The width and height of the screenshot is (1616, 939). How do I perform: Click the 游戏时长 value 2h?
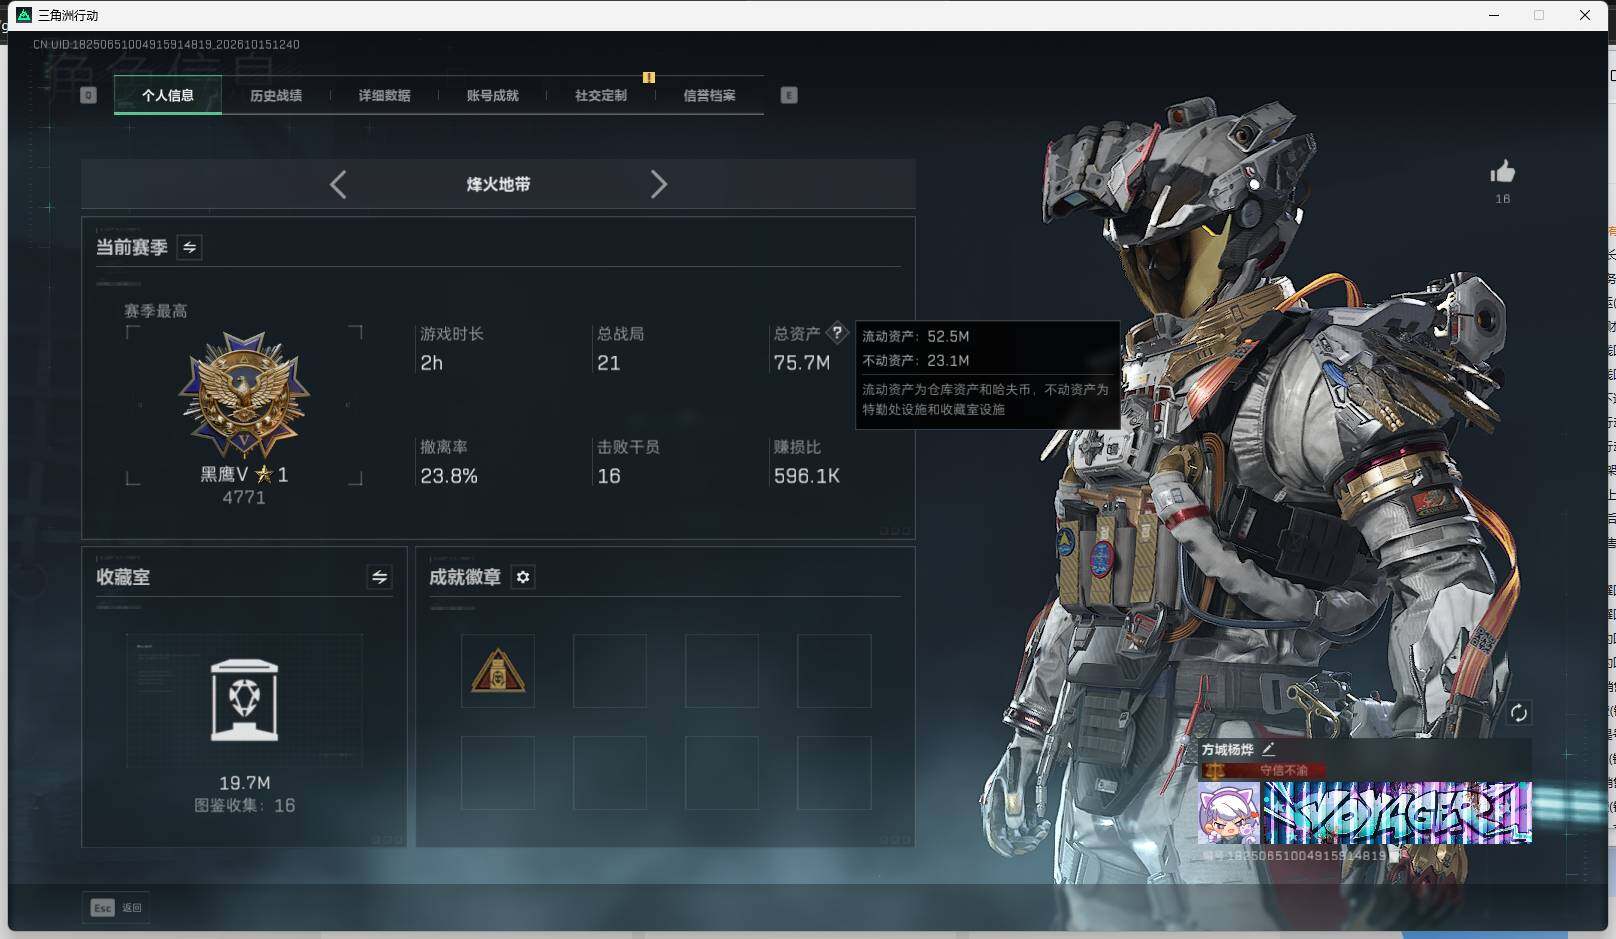coord(431,363)
